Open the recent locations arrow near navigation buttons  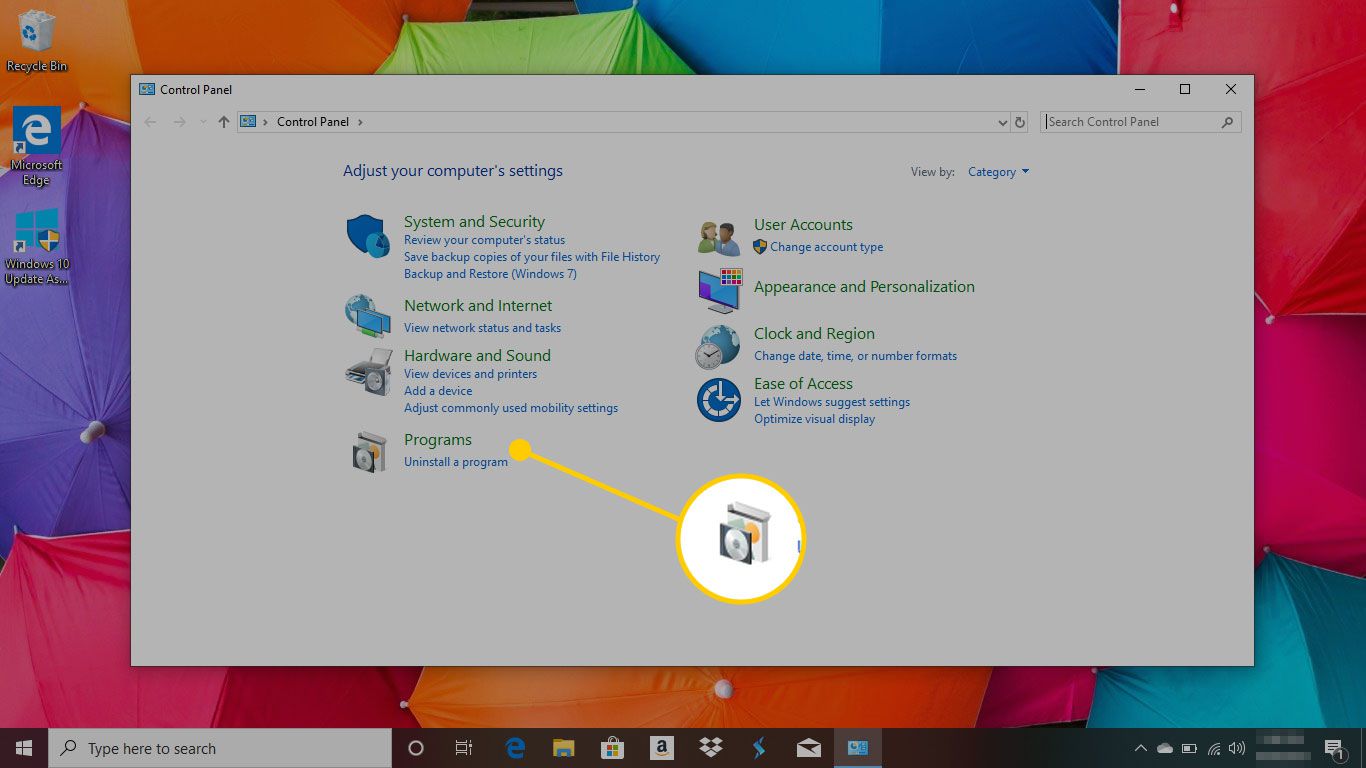(x=203, y=122)
